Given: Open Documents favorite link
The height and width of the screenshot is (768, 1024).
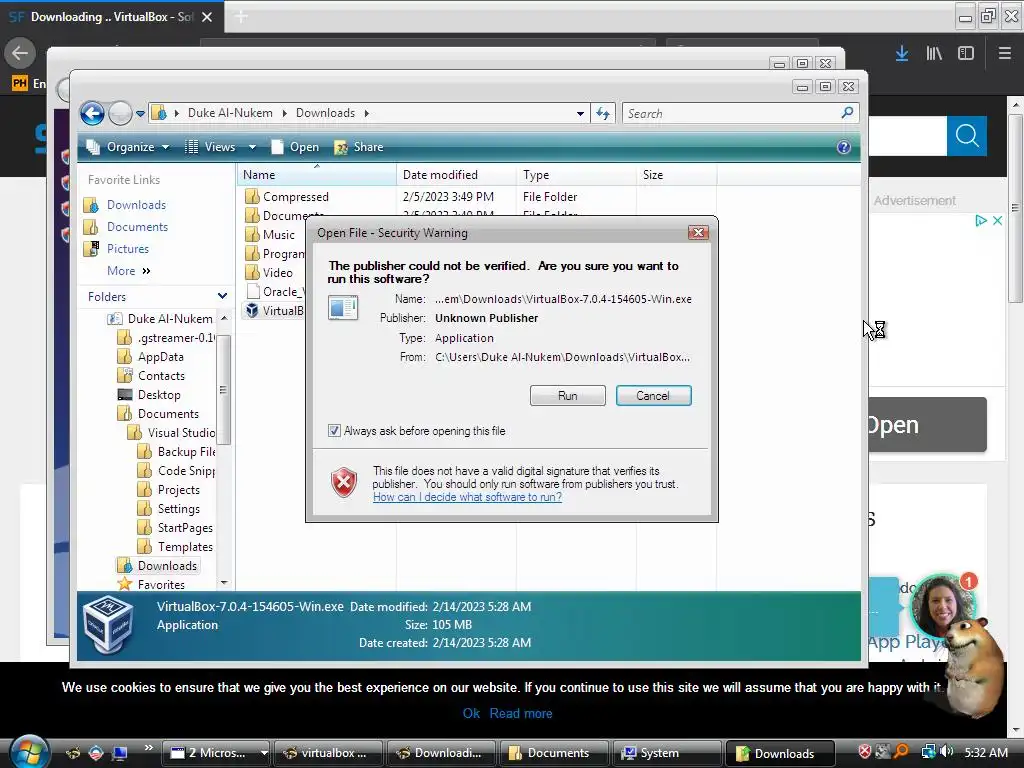Looking at the screenshot, I should (137, 227).
